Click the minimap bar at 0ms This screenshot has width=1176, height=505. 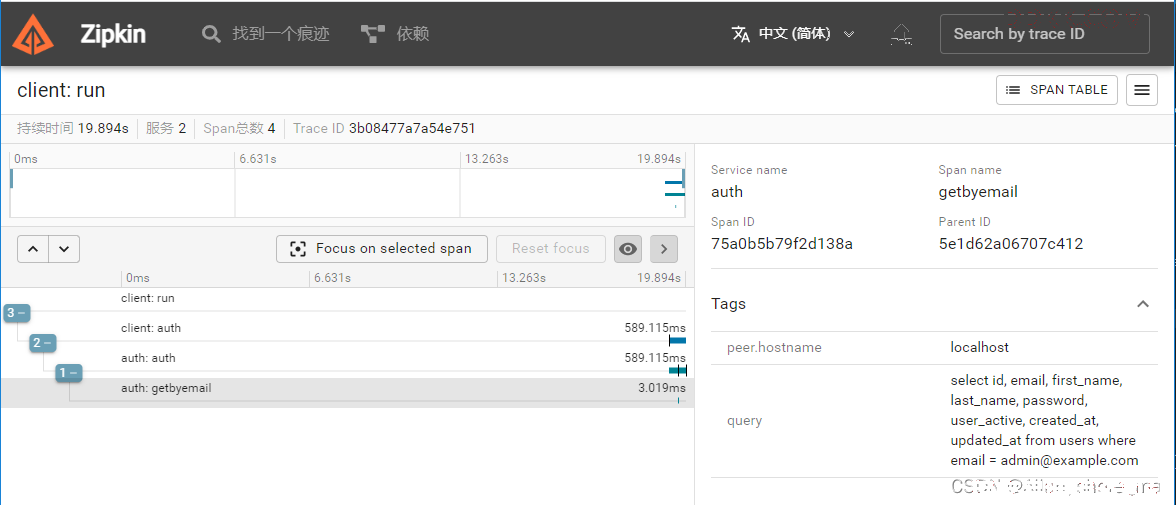(x=12, y=179)
